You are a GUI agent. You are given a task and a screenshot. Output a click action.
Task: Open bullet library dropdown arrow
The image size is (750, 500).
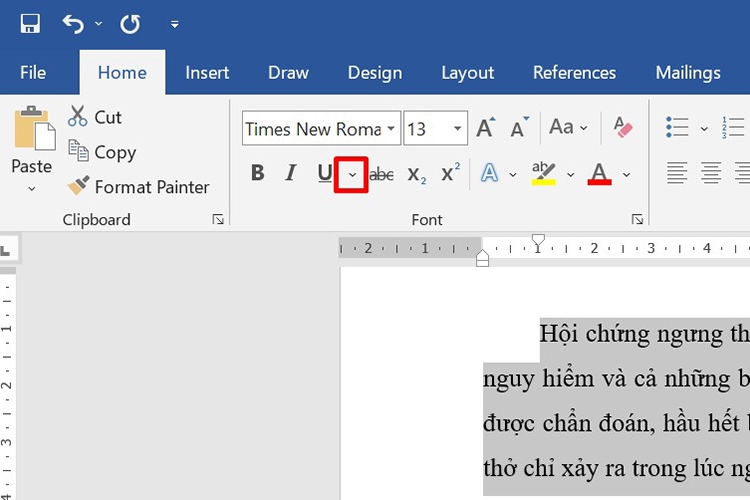(x=704, y=128)
